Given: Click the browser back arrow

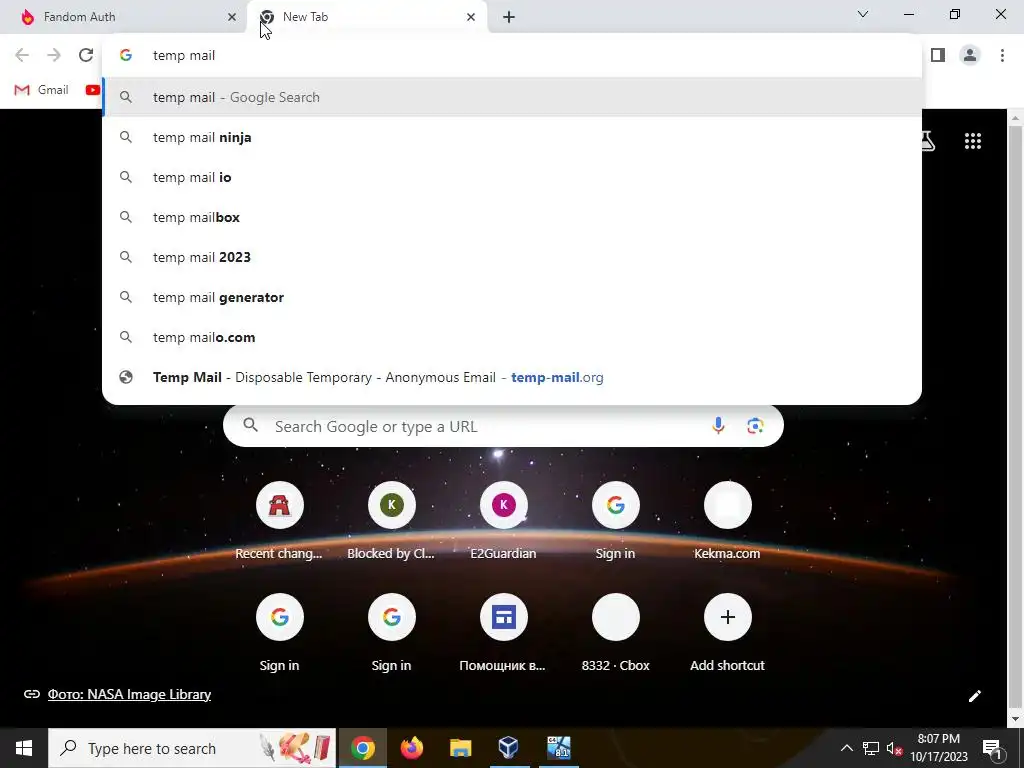Looking at the screenshot, I should click(22, 56).
